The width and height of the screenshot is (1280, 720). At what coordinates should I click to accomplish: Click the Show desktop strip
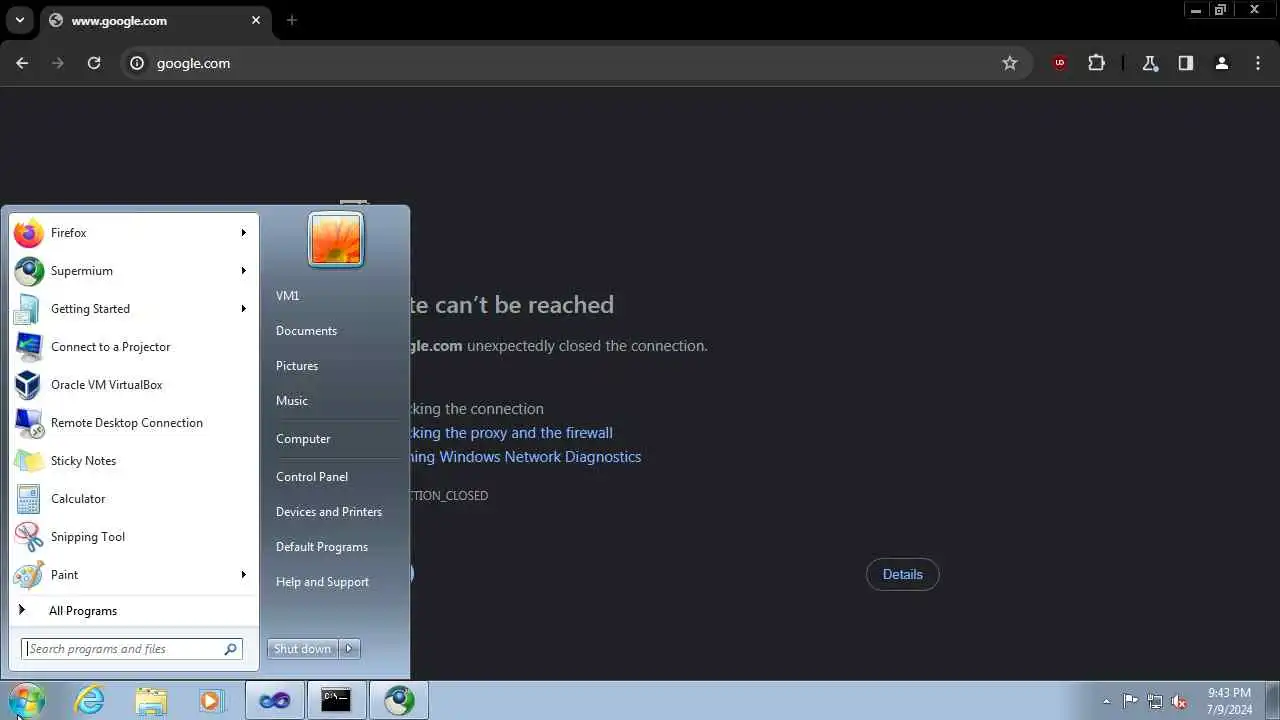click(1272, 701)
